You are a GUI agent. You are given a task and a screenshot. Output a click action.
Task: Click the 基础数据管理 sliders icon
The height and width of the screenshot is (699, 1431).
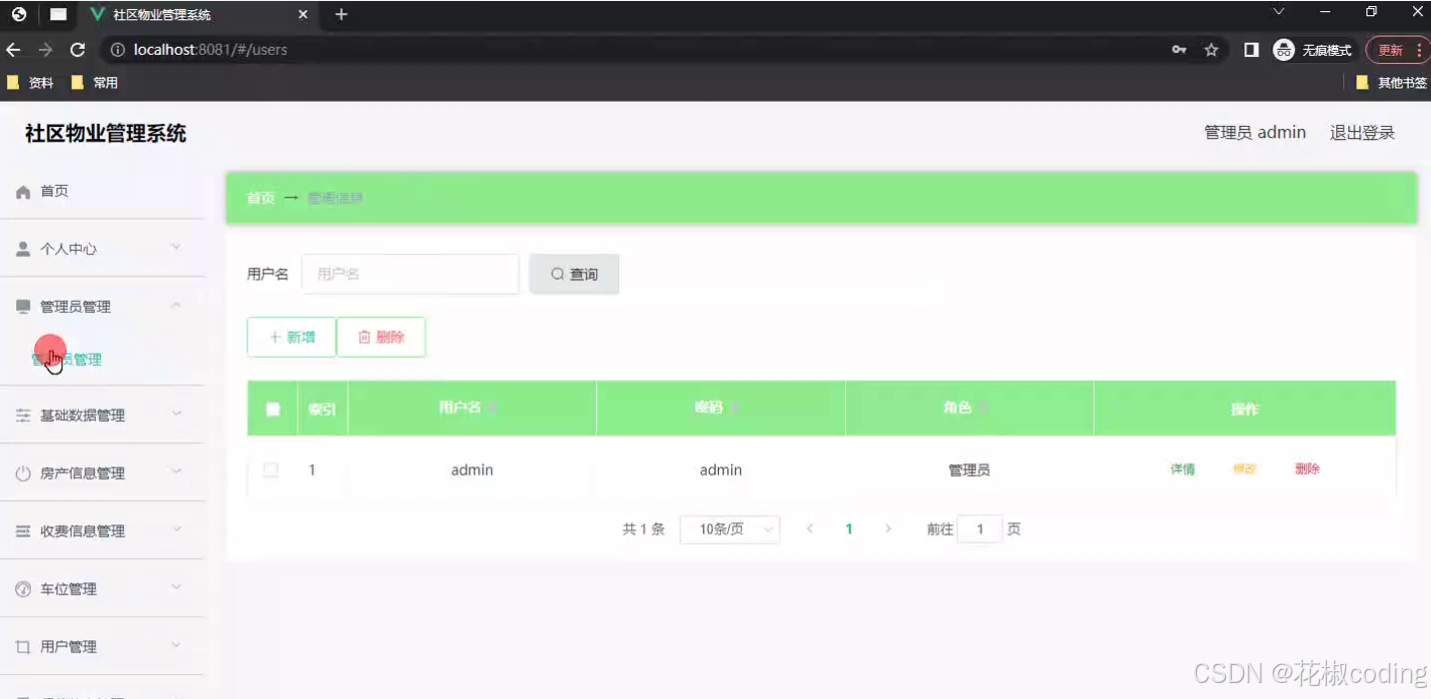23,415
